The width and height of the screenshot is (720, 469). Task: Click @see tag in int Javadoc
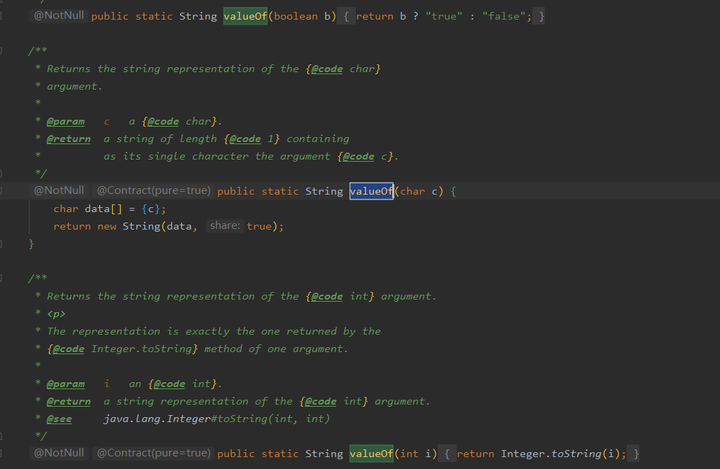[x=59, y=419]
